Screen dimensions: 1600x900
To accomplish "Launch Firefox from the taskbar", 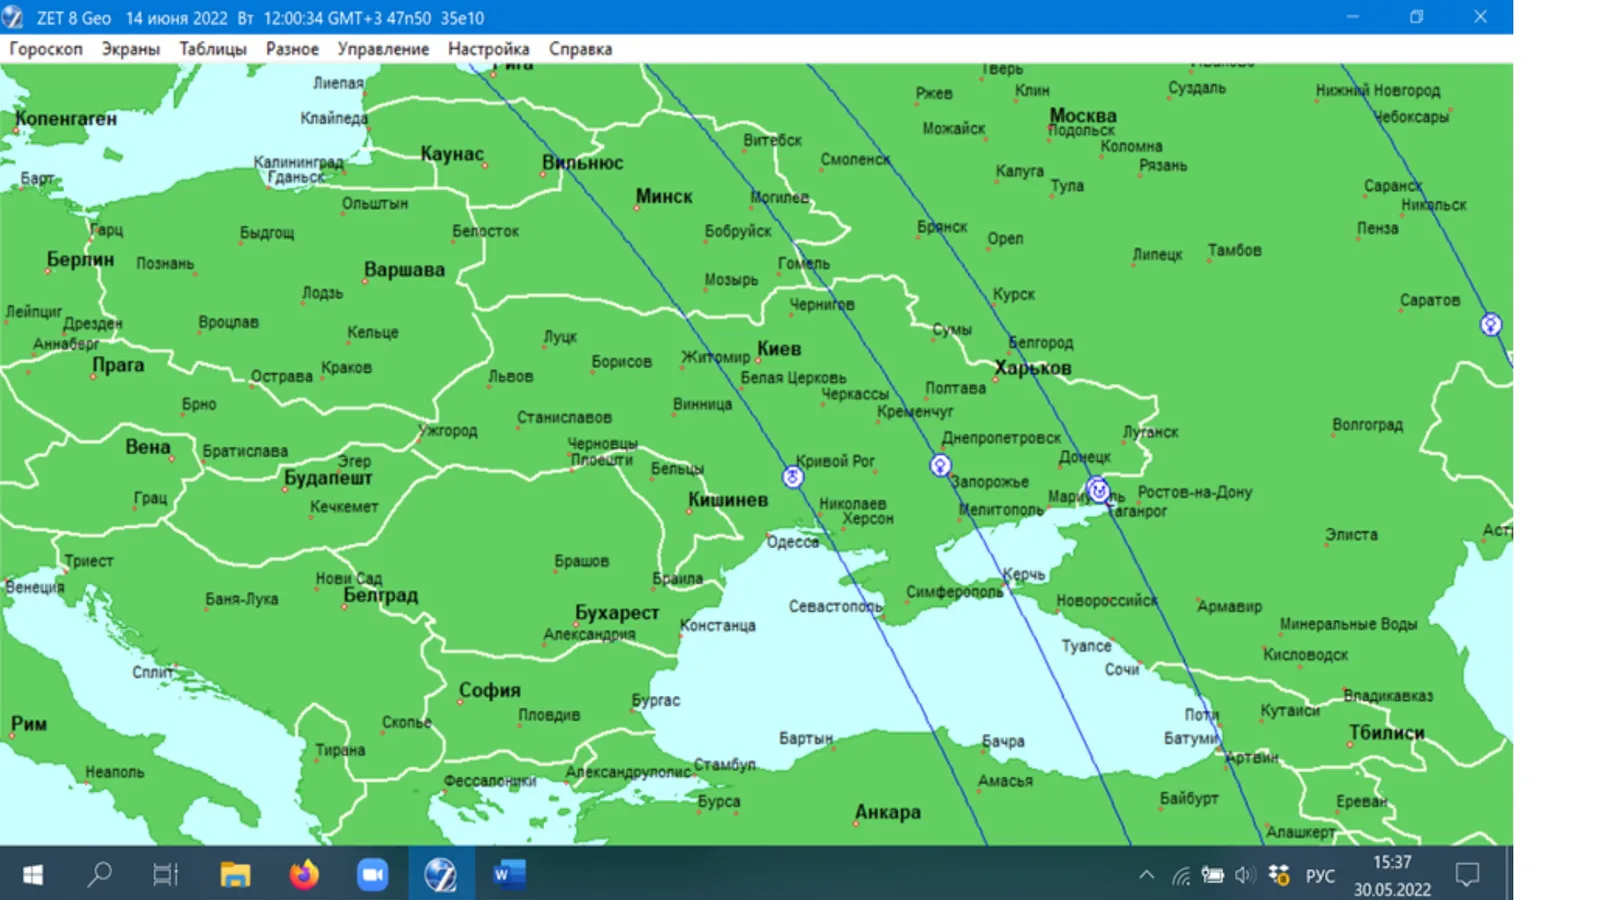I will (304, 875).
